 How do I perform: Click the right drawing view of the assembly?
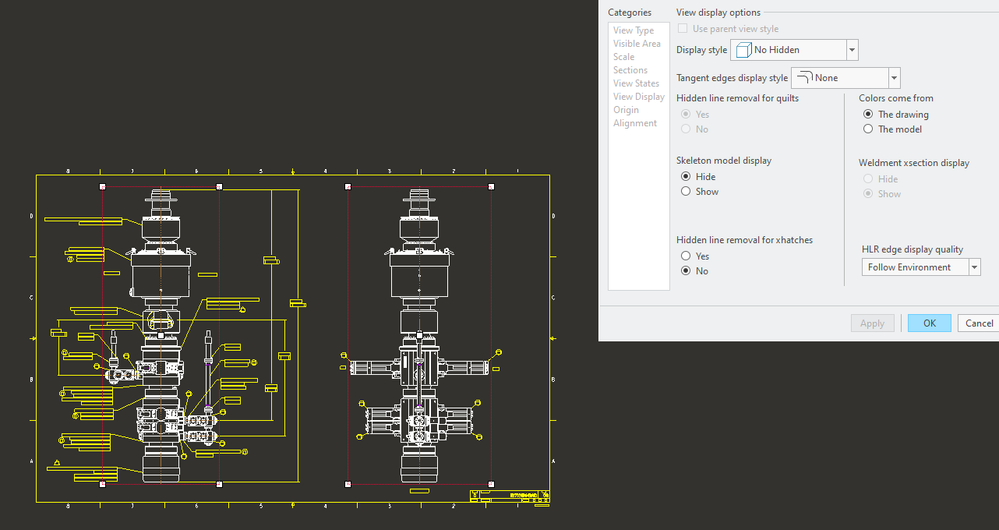point(419,335)
